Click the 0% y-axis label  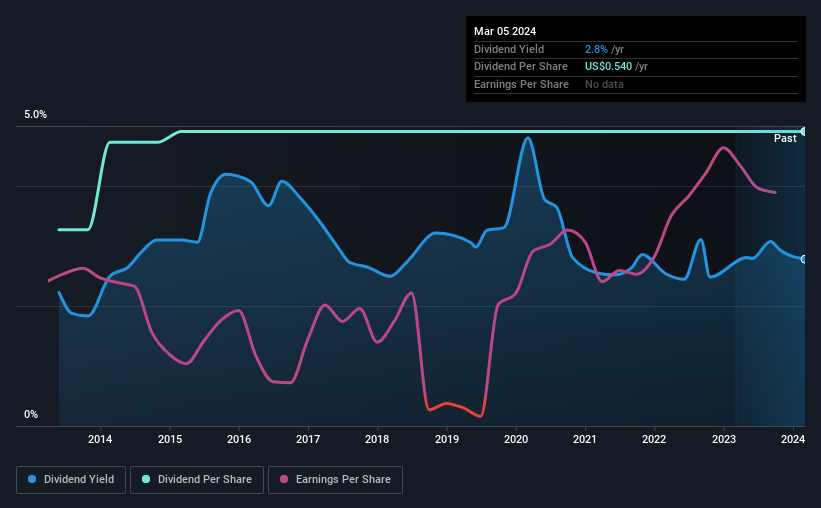[31, 414]
